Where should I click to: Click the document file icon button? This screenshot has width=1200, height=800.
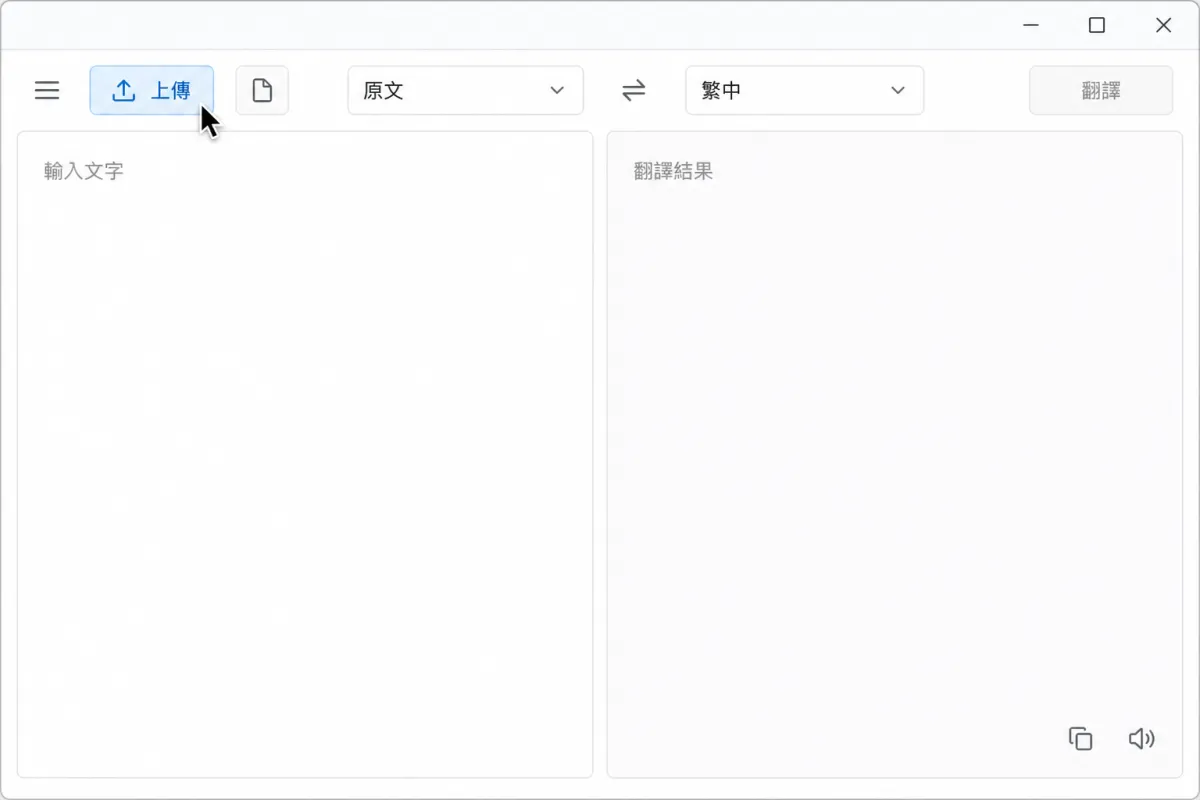(x=262, y=91)
